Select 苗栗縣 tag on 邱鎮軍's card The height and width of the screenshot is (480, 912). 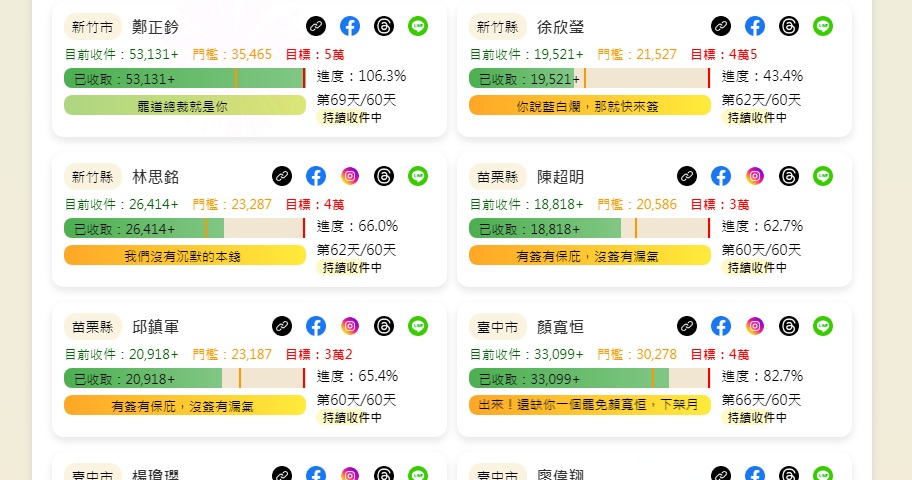(x=92, y=327)
